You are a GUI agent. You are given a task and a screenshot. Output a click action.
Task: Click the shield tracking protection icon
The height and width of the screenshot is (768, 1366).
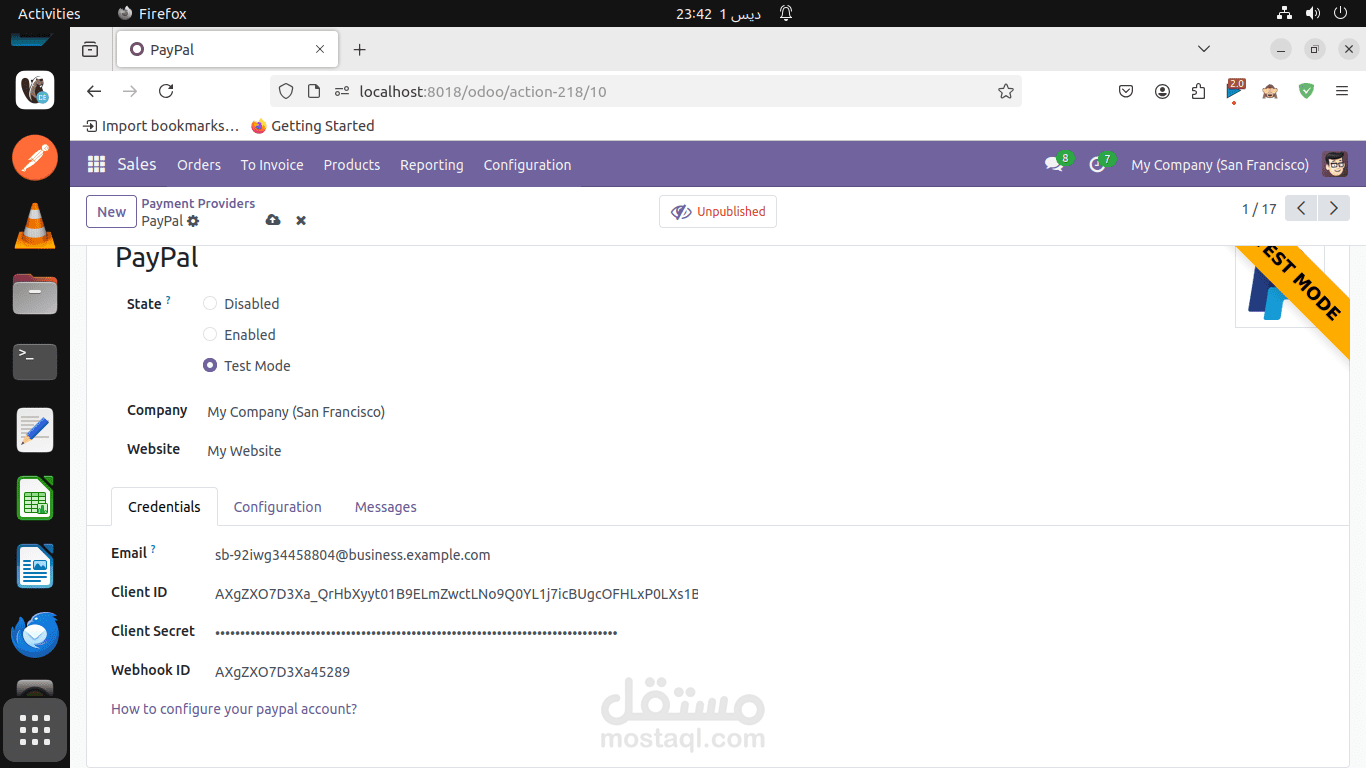click(286, 91)
